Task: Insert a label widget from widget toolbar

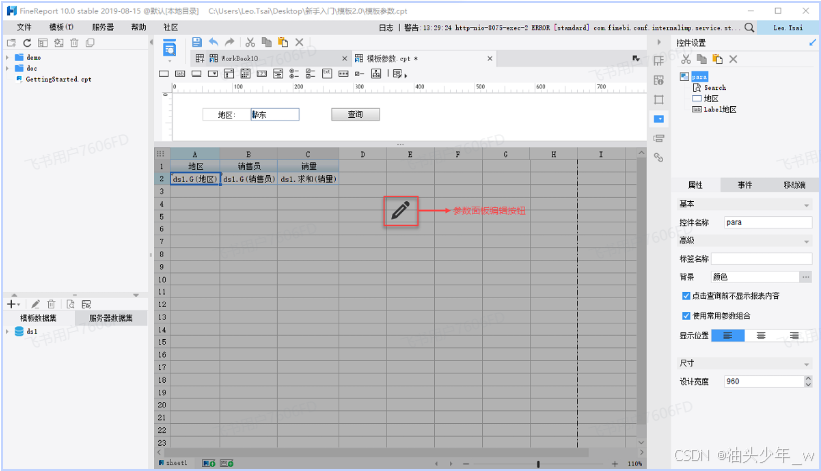Action: tap(180, 74)
